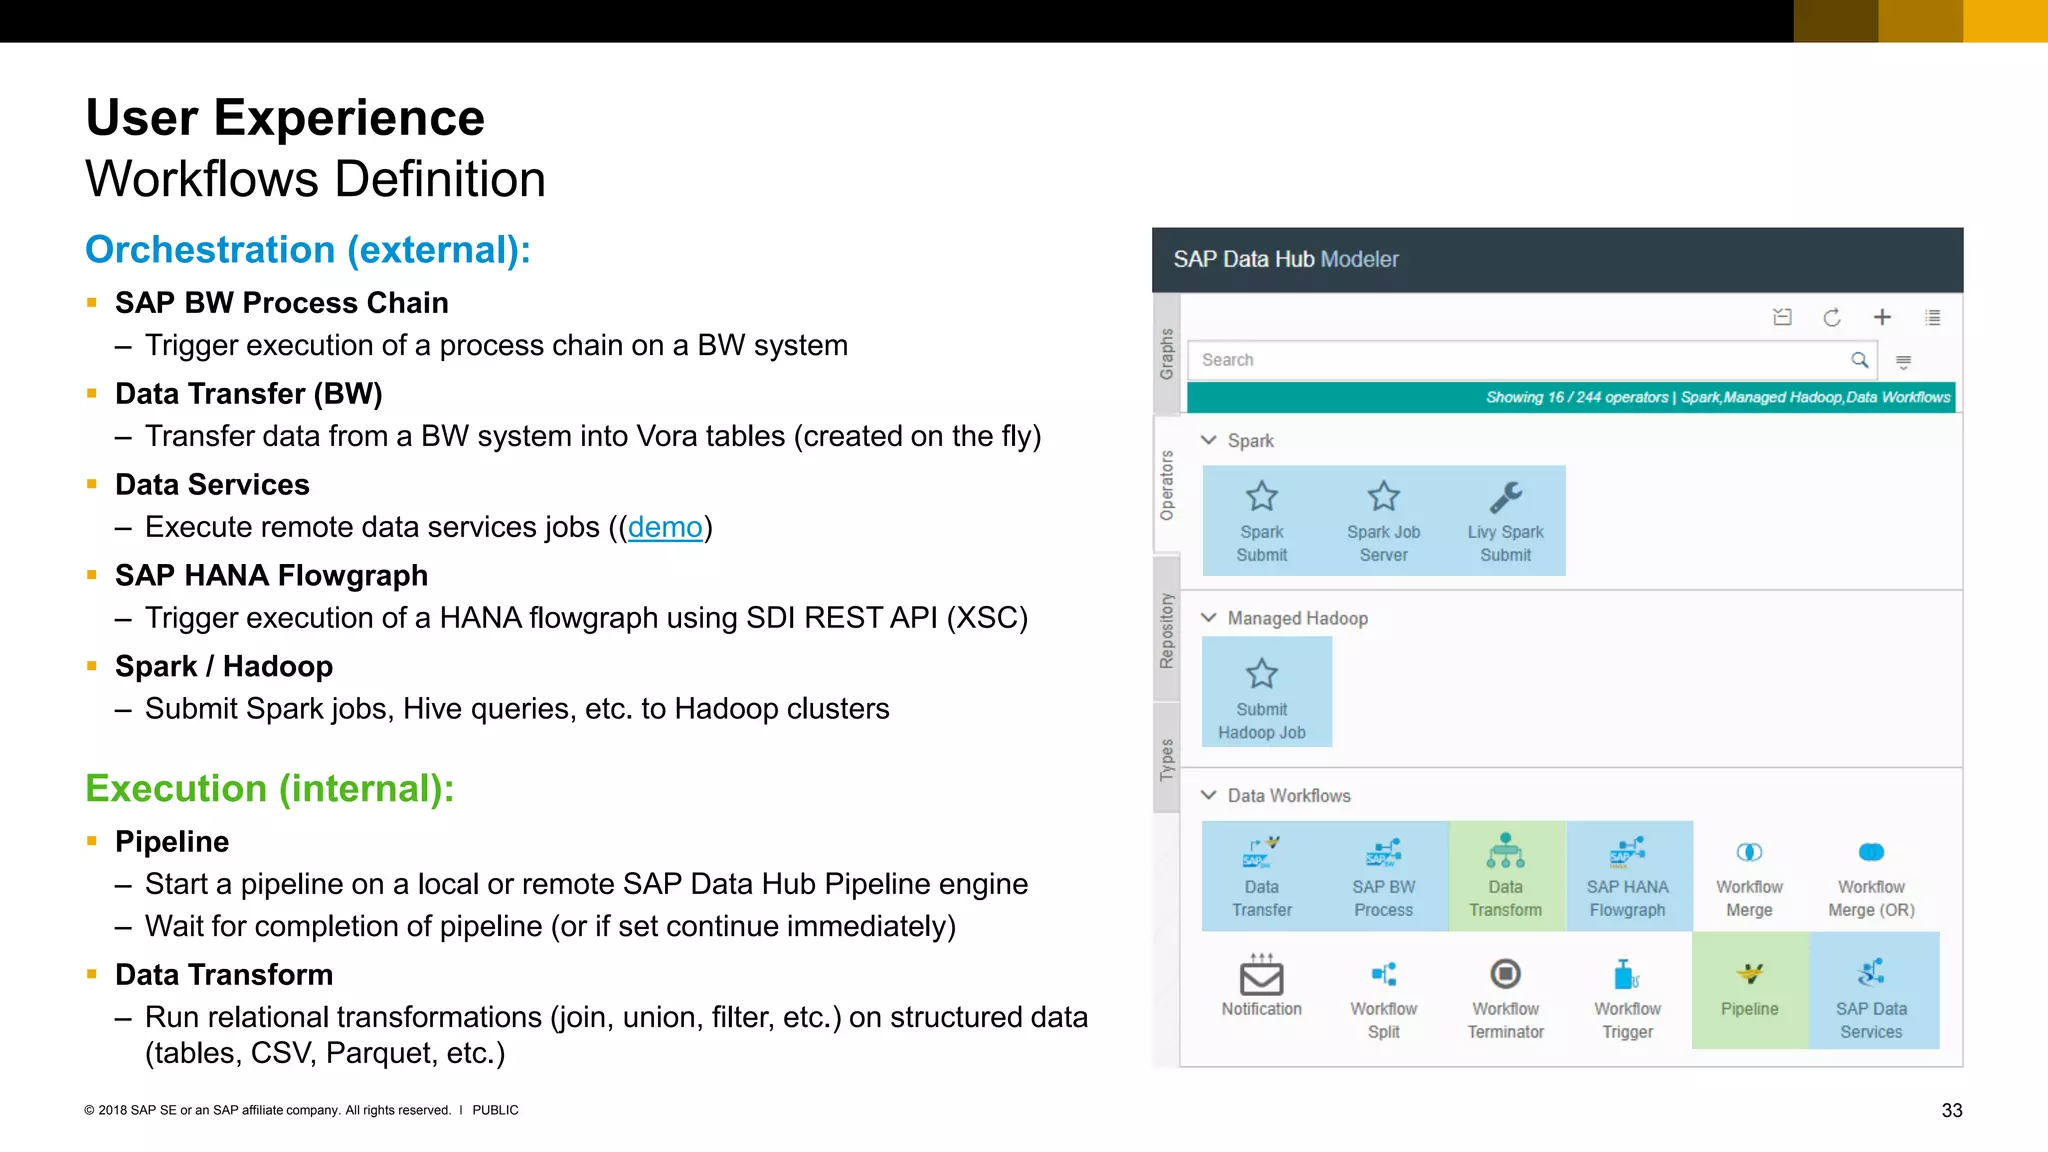The image size is (2048, 1152).
Task: Select the Spark Submit operator
Action: (x=1262, y=521)
